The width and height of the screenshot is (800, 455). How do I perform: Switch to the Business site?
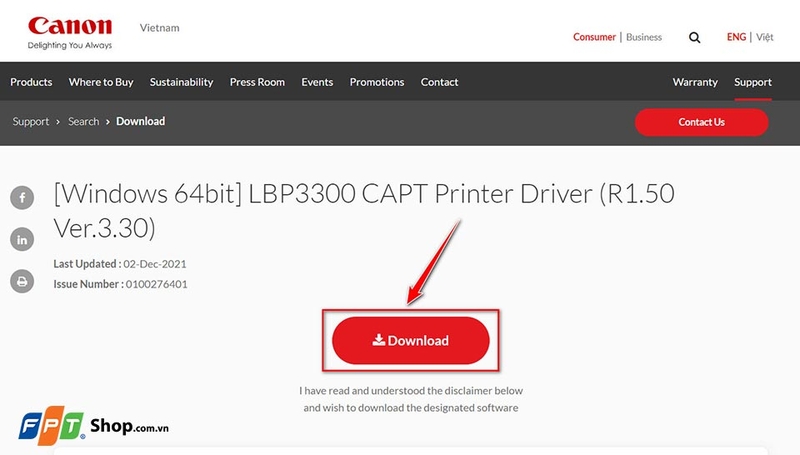point(644,37)
